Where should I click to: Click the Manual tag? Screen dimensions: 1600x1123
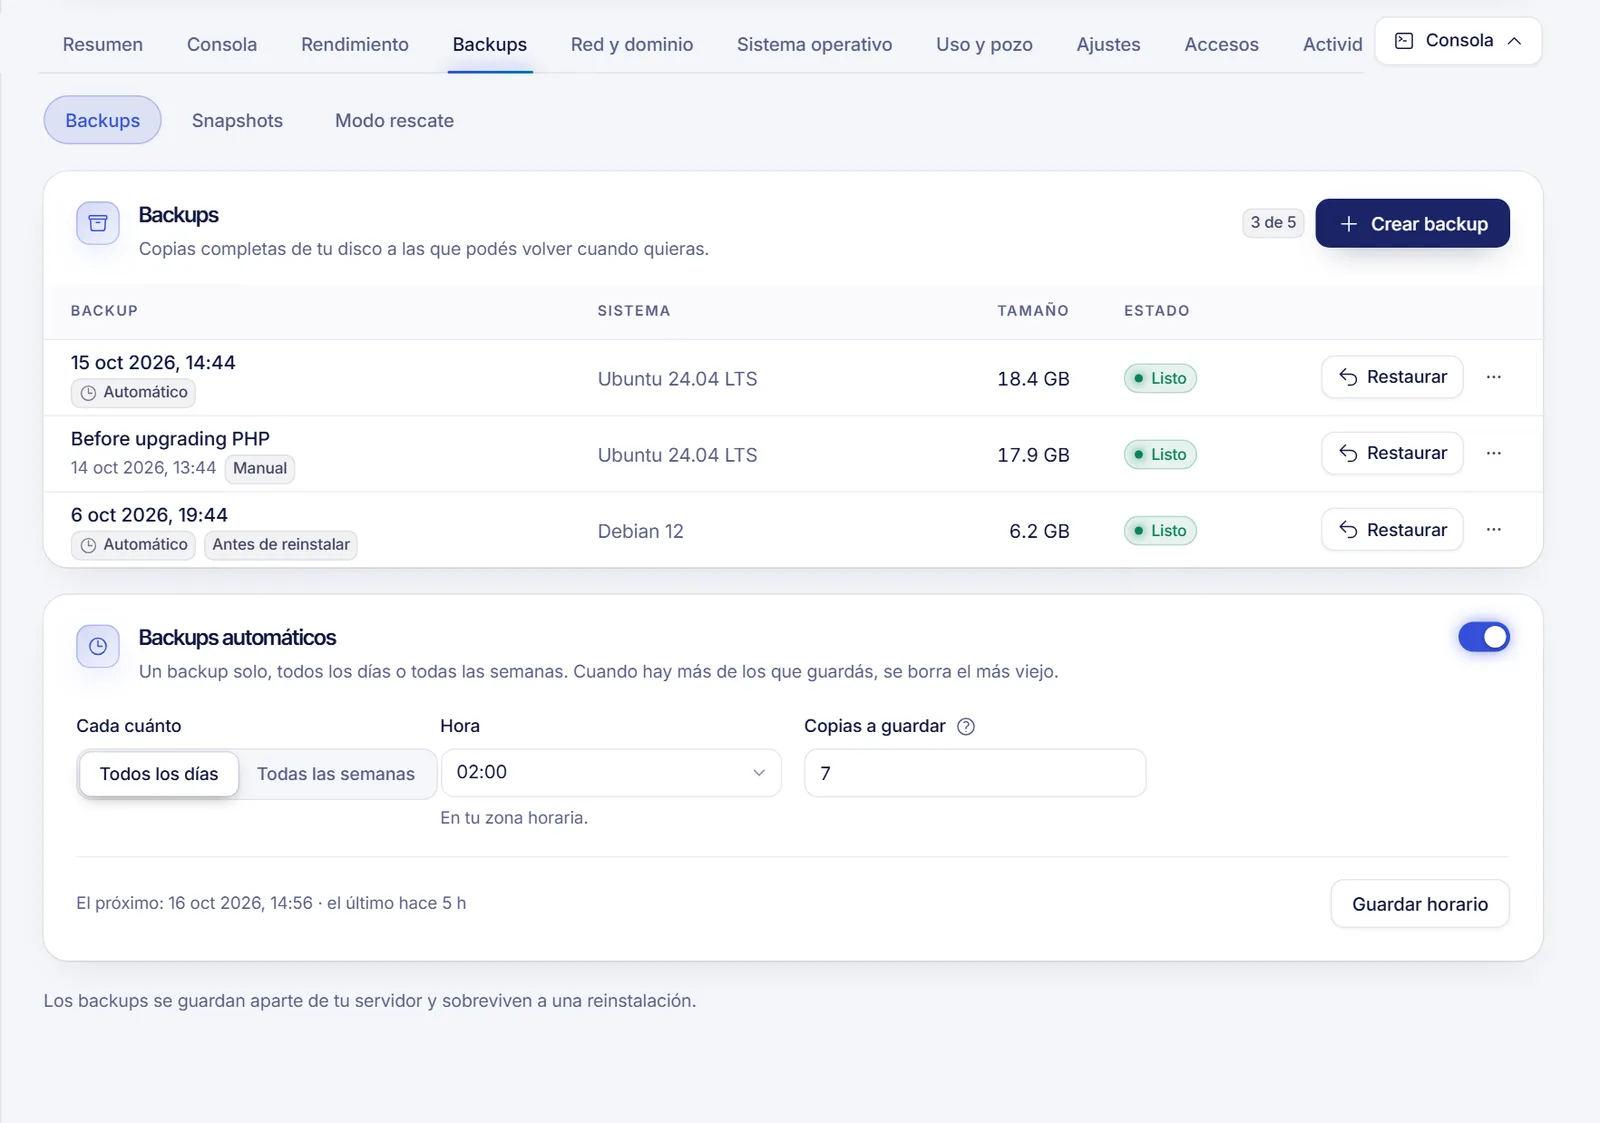pyautogui.click(x=260, y=468)
